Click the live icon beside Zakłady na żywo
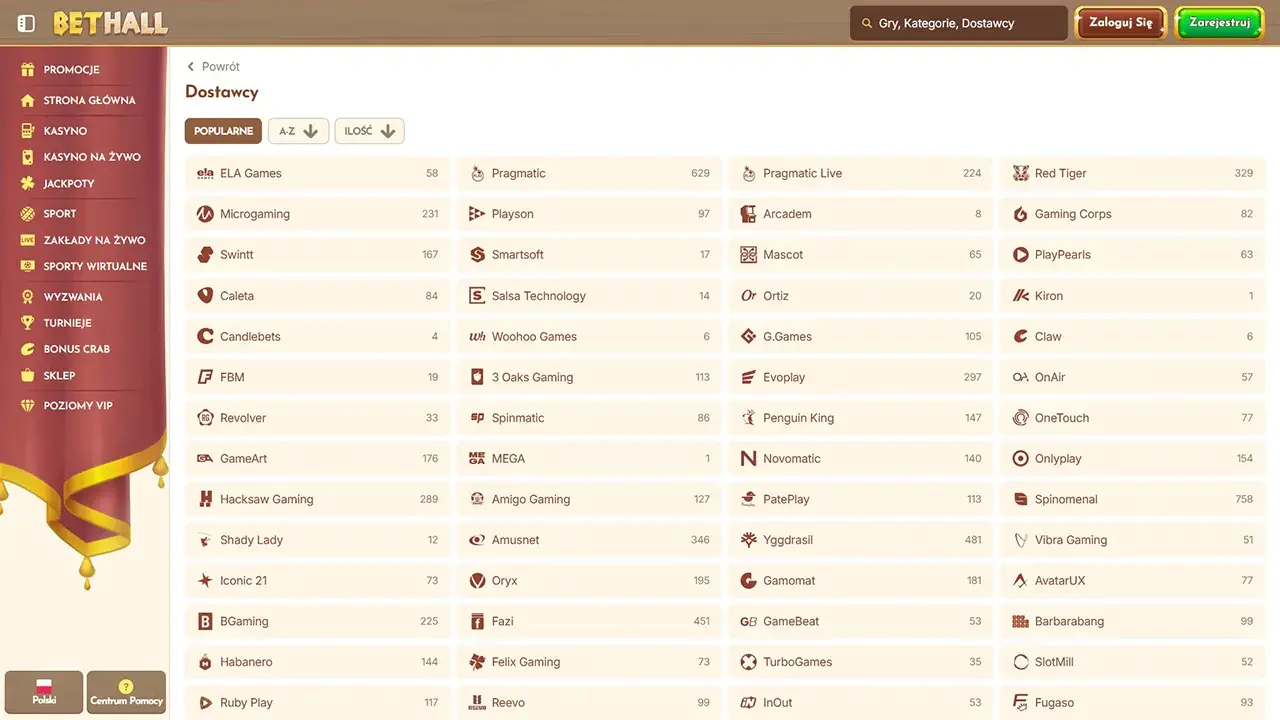Screen dimensions: 1280x720 click(27, 240)
